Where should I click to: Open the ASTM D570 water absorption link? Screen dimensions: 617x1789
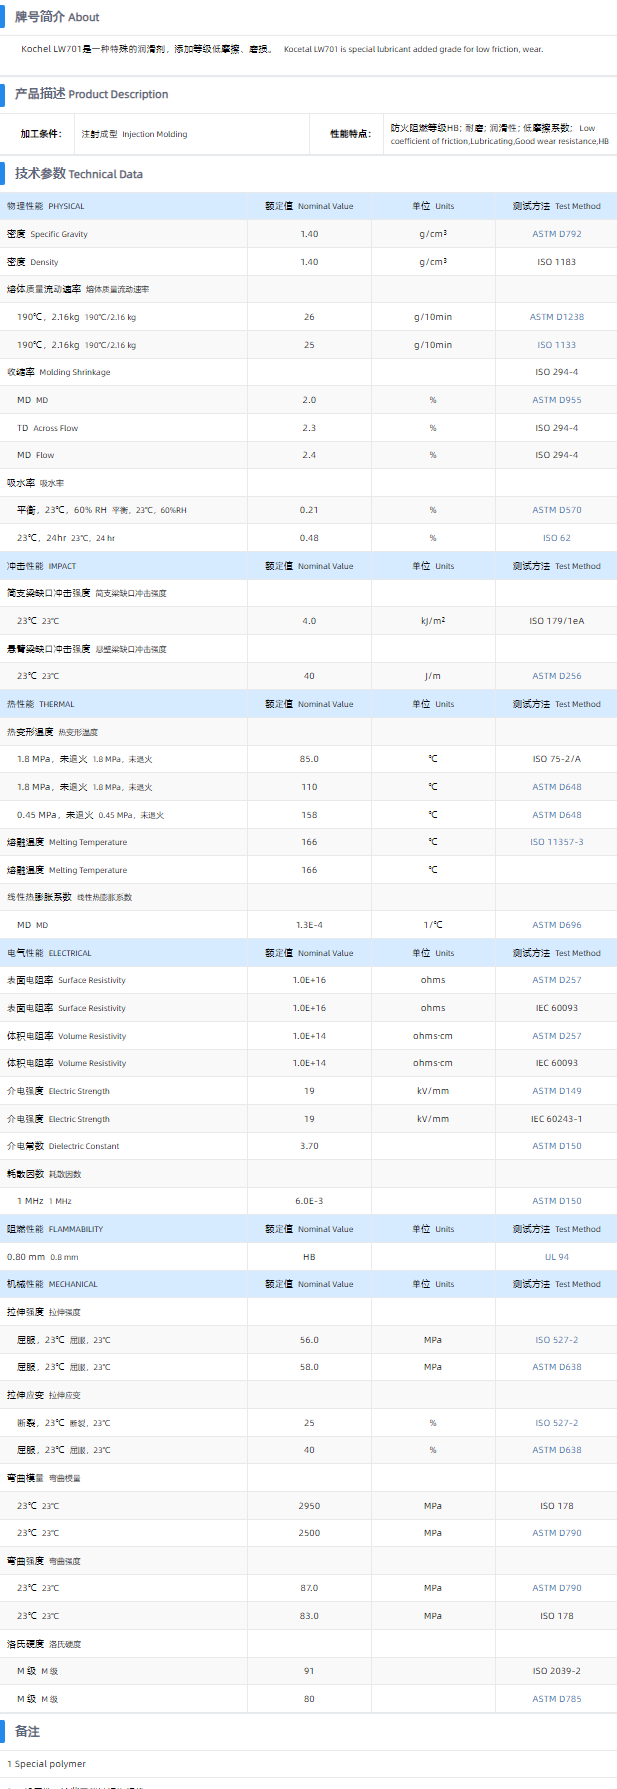pyautogui.click(x=556, y=510)
